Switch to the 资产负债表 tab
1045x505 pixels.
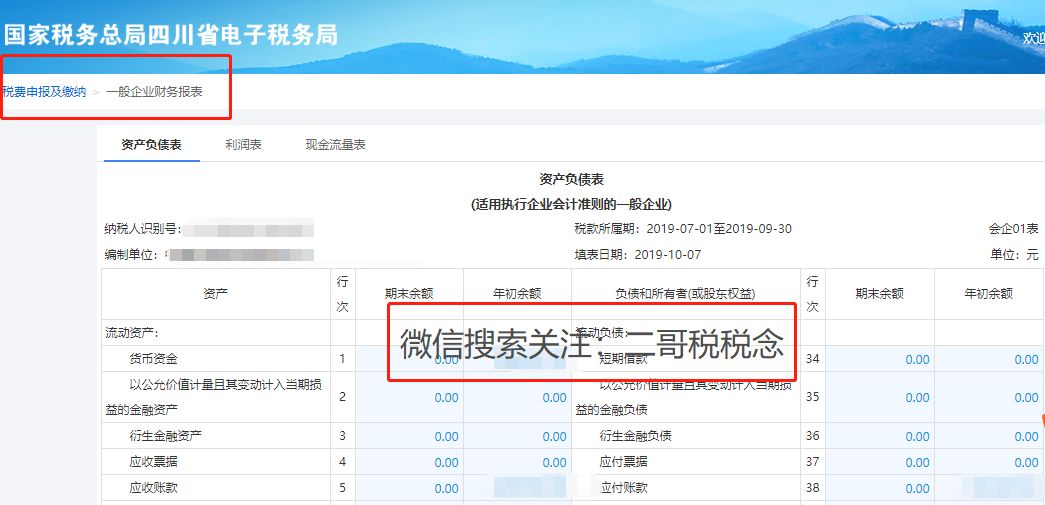pyautogui.click(x=151, y=145)
